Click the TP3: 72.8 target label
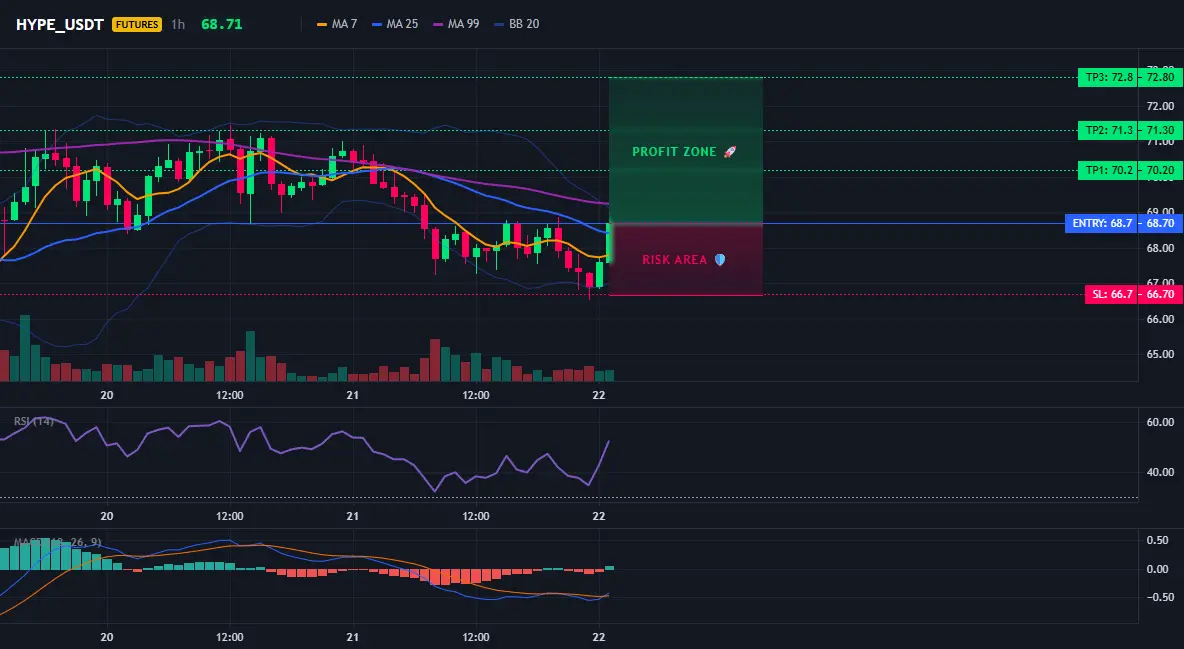This screenshot has height=649, width=1184. click(x=1108, y=77)
